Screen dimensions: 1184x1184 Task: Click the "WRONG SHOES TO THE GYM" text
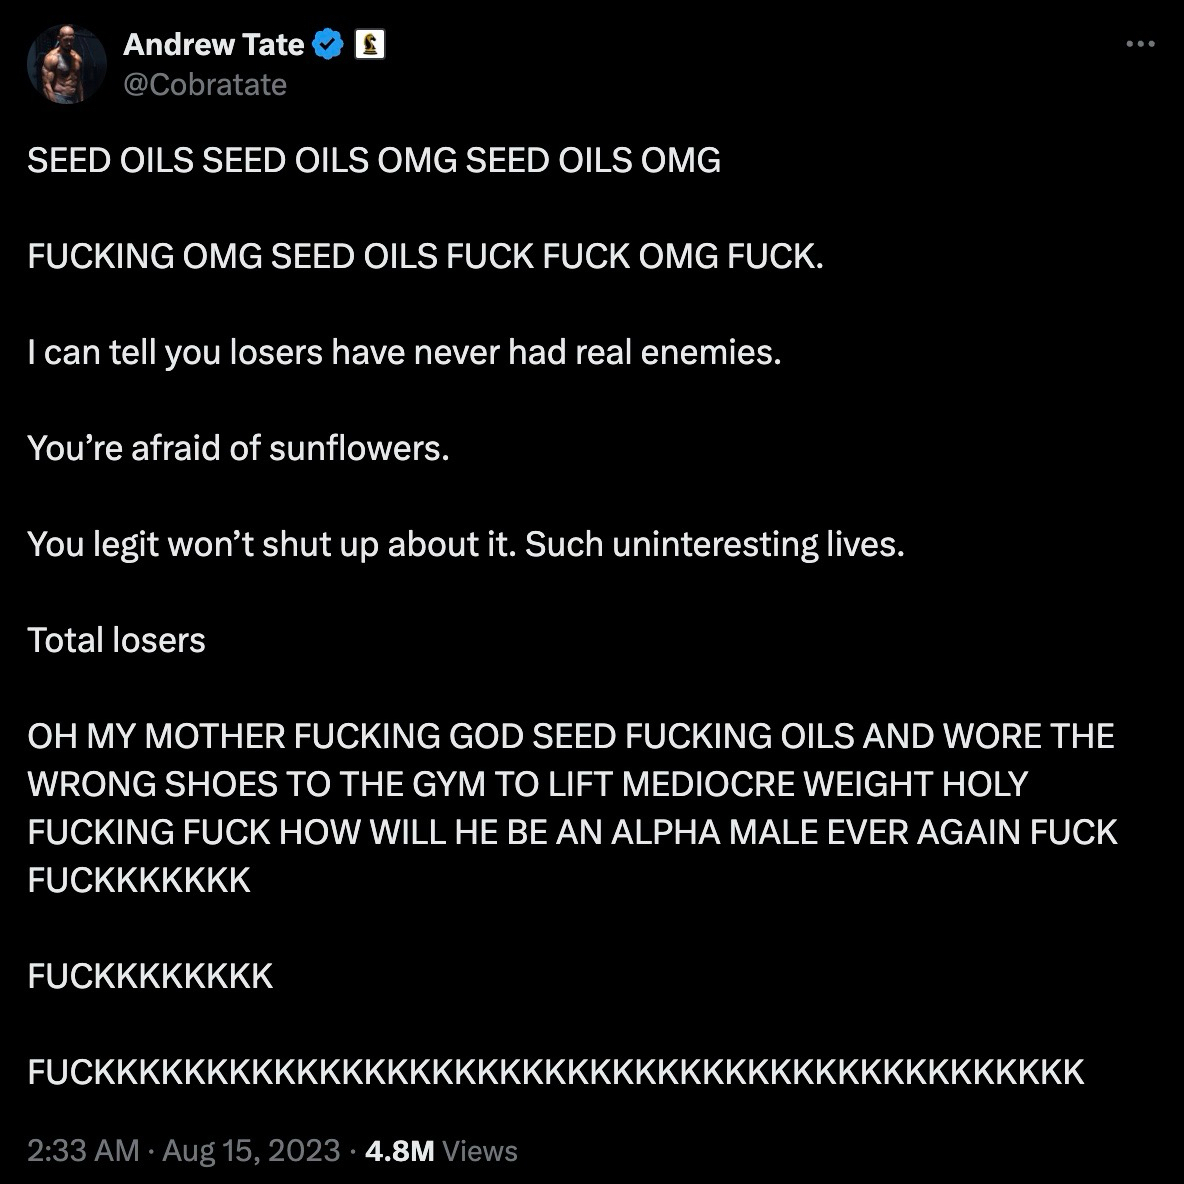226,784
